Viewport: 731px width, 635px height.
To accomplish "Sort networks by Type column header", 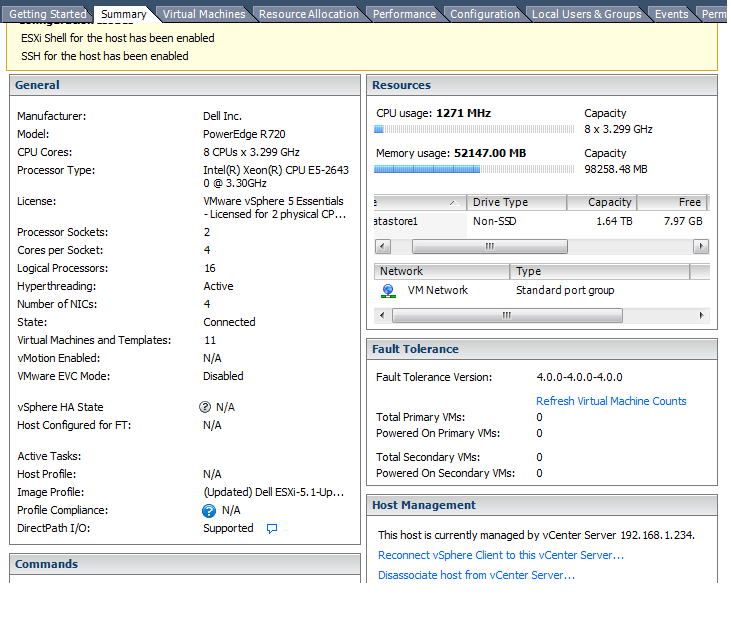I will (600, 271).
